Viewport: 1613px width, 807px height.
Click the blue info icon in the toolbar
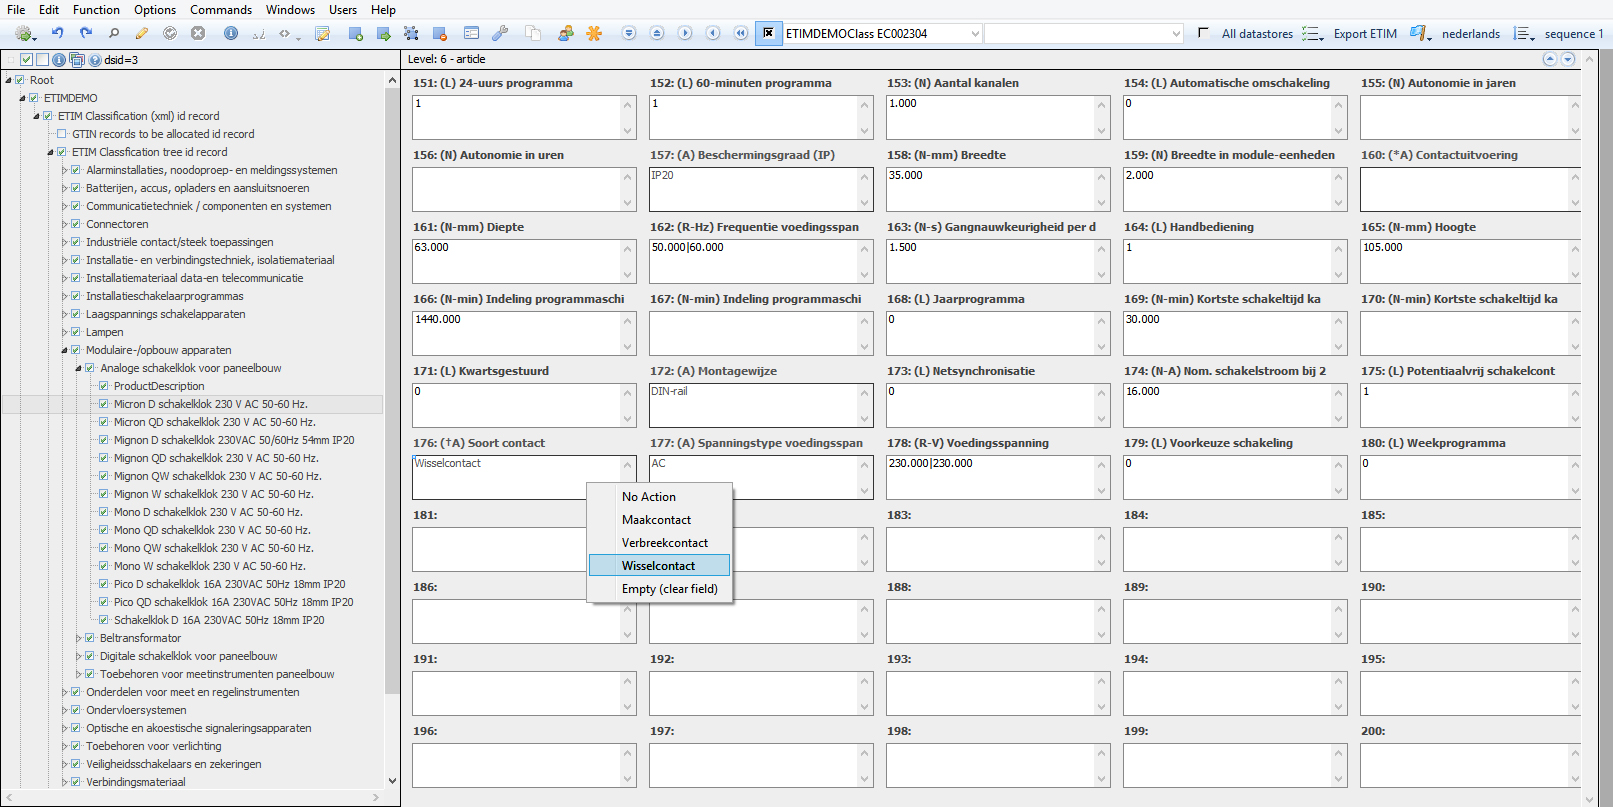231,33
